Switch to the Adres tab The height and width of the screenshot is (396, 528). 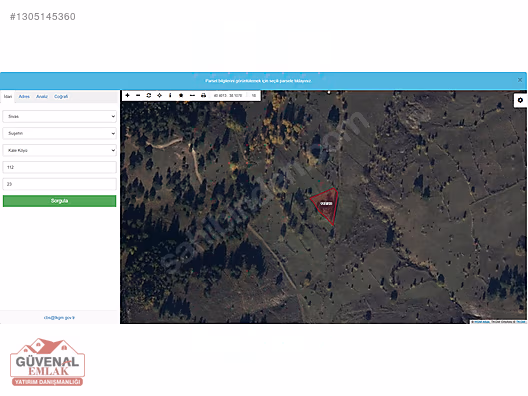point(24,97)
